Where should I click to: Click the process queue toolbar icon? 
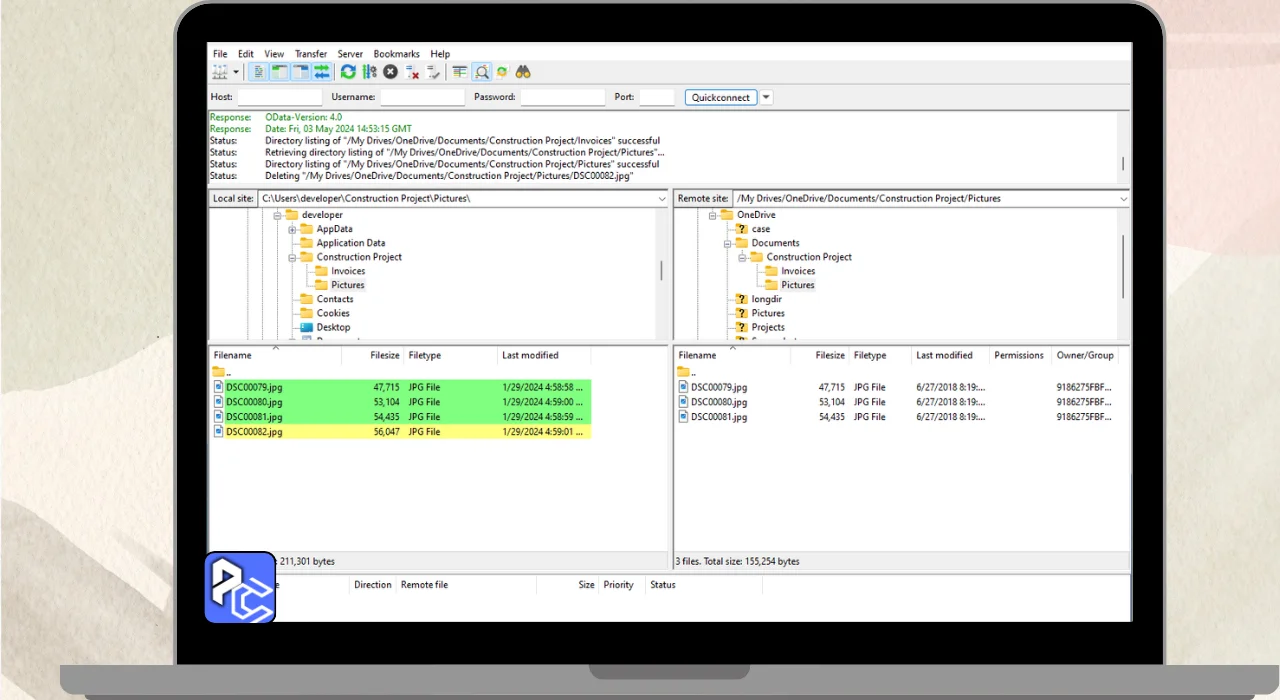click(369, 72)
